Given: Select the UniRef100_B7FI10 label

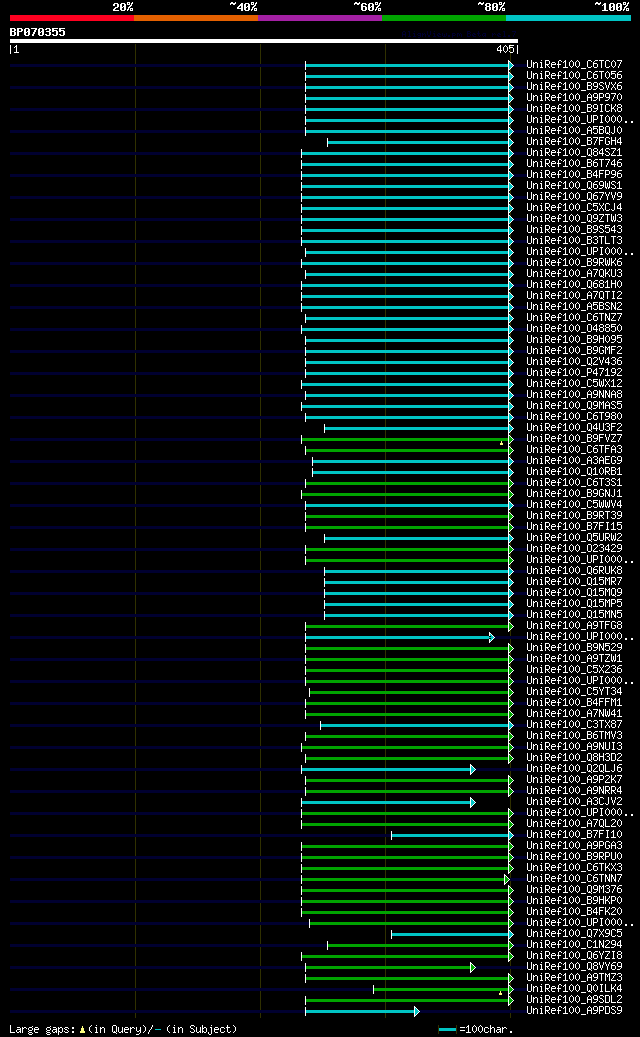Looking at the screenshot, I should (574, 835).
